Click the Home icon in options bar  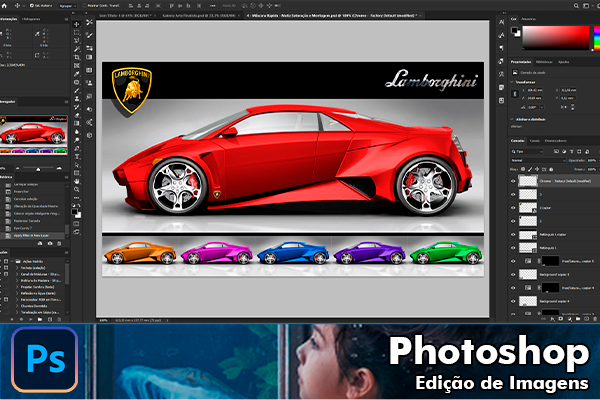(4, 6)
